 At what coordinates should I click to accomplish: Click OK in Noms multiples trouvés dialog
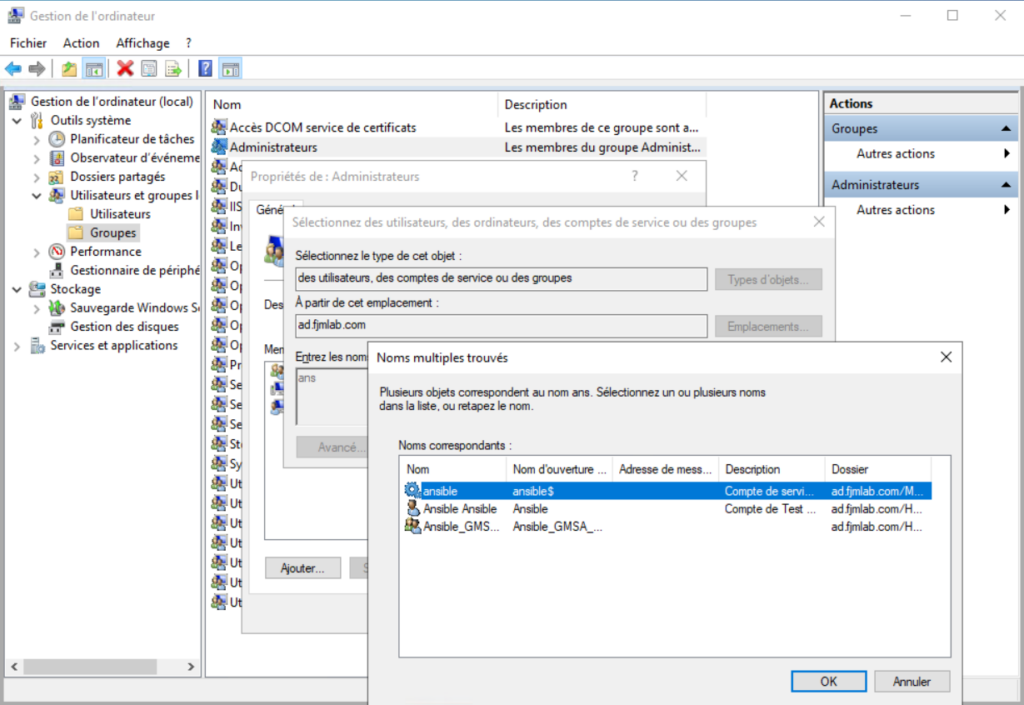[x=828, y=681]
